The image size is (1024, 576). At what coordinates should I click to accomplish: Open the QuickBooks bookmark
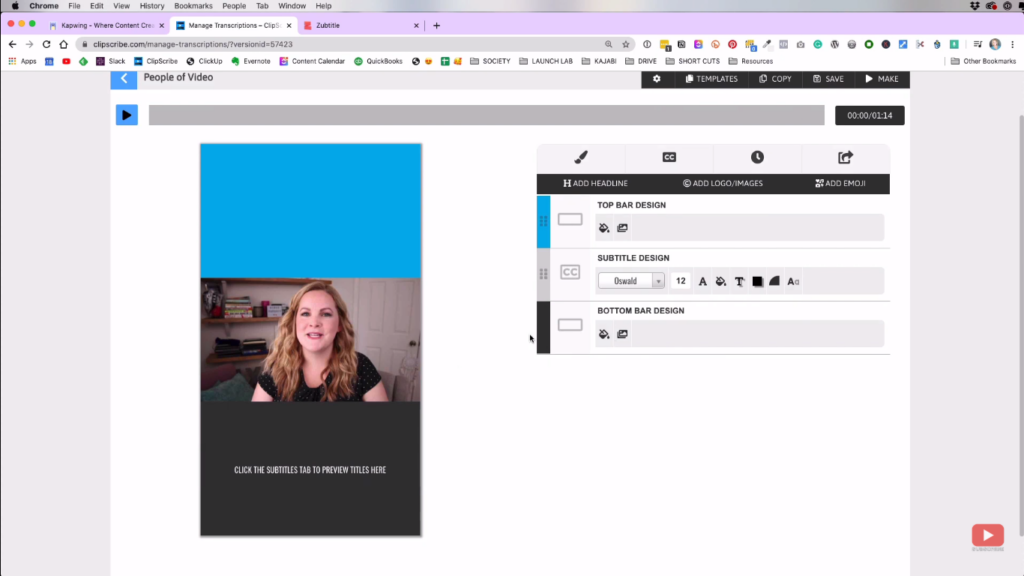(x=378, y=61)
